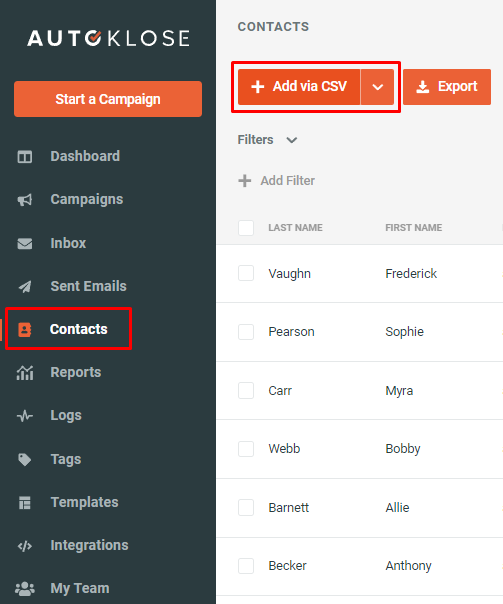Click the Reports chart icon

(x=25, y=372)
